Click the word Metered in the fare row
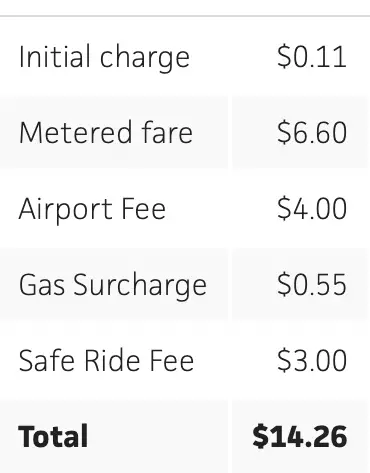 click(x=75, y=133)
